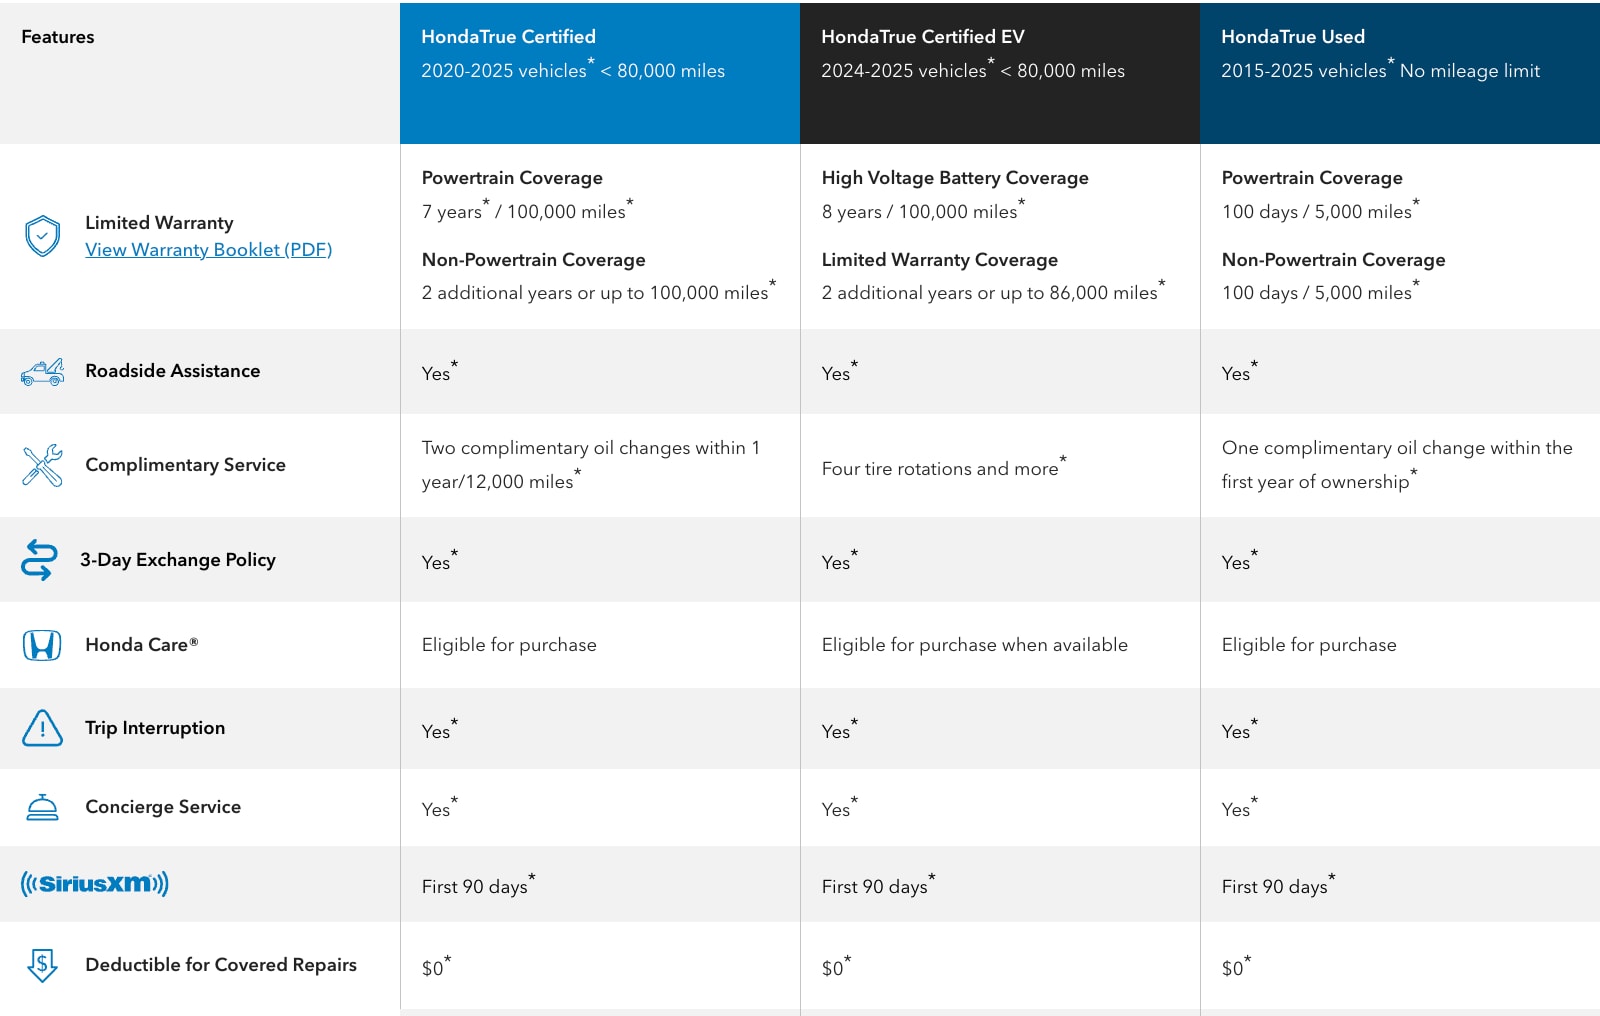Click the Concierge Service bell icon
Image resolution: width=1600 pixels, height=1016 pixels.
click(x=42, y=807)
